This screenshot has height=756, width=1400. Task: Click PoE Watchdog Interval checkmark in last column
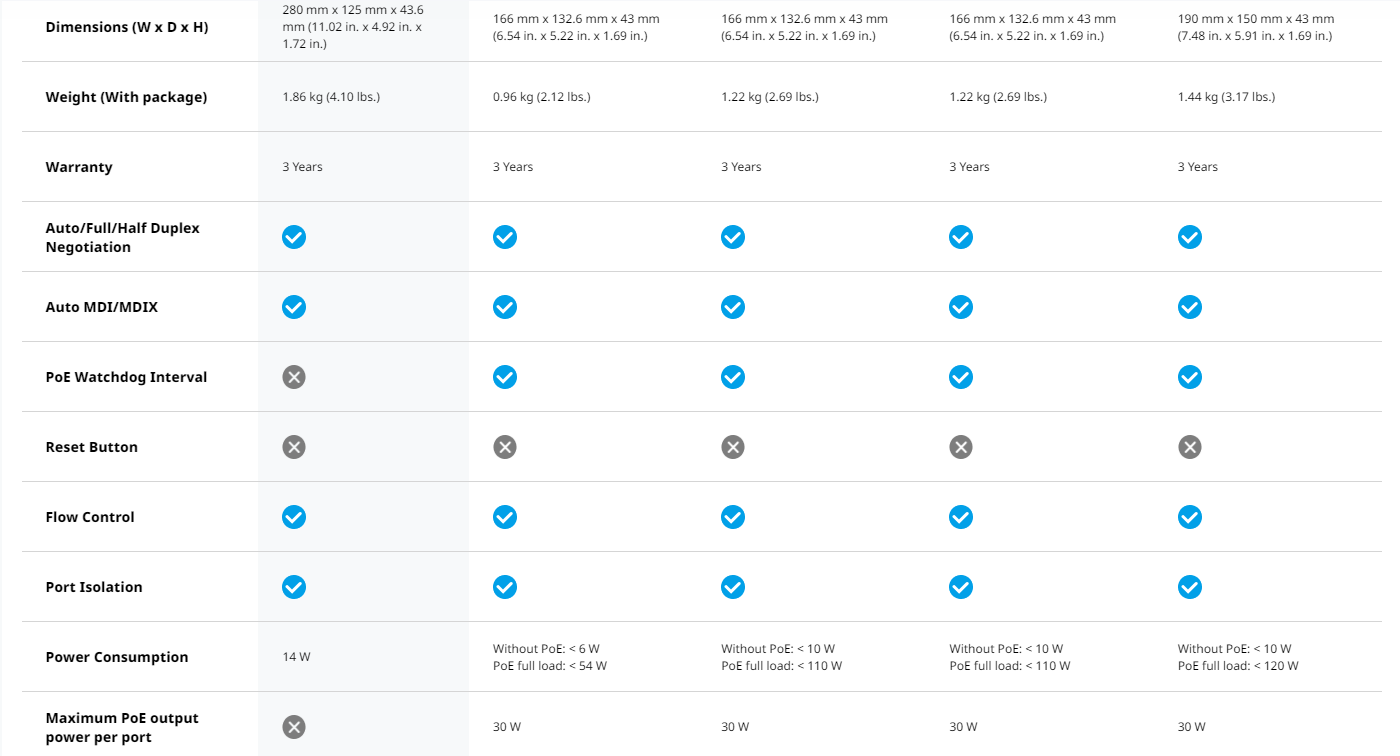(x=1189, y=377)
